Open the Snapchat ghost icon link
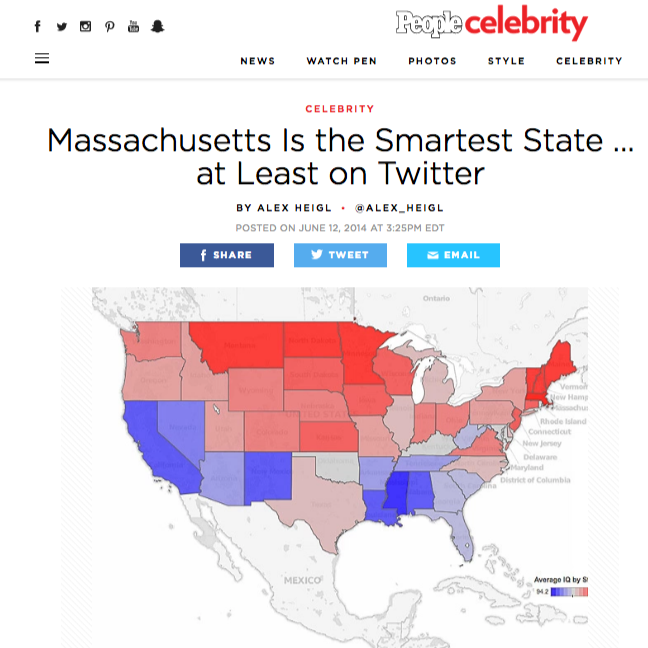Screen dimensions: 648x648 pos(157,26)
